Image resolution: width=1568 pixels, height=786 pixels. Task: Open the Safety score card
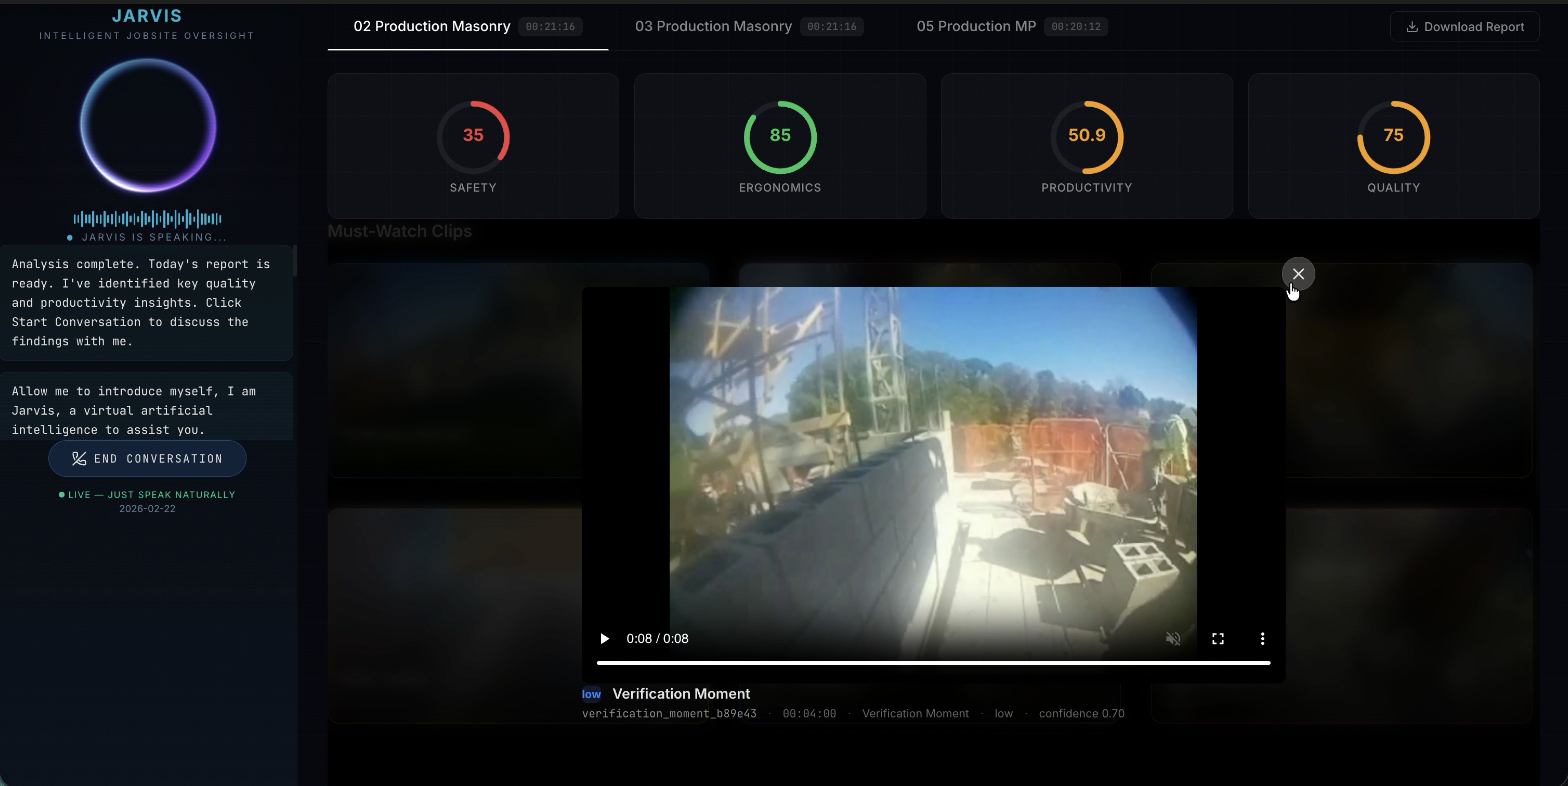[x=473, y=146]
